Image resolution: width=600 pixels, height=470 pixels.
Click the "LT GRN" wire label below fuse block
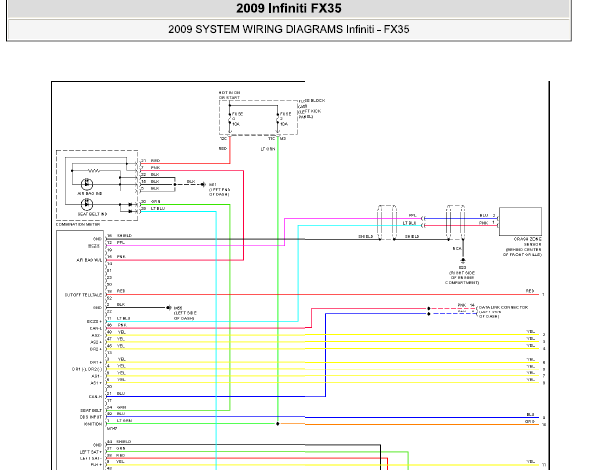point(268,149)
